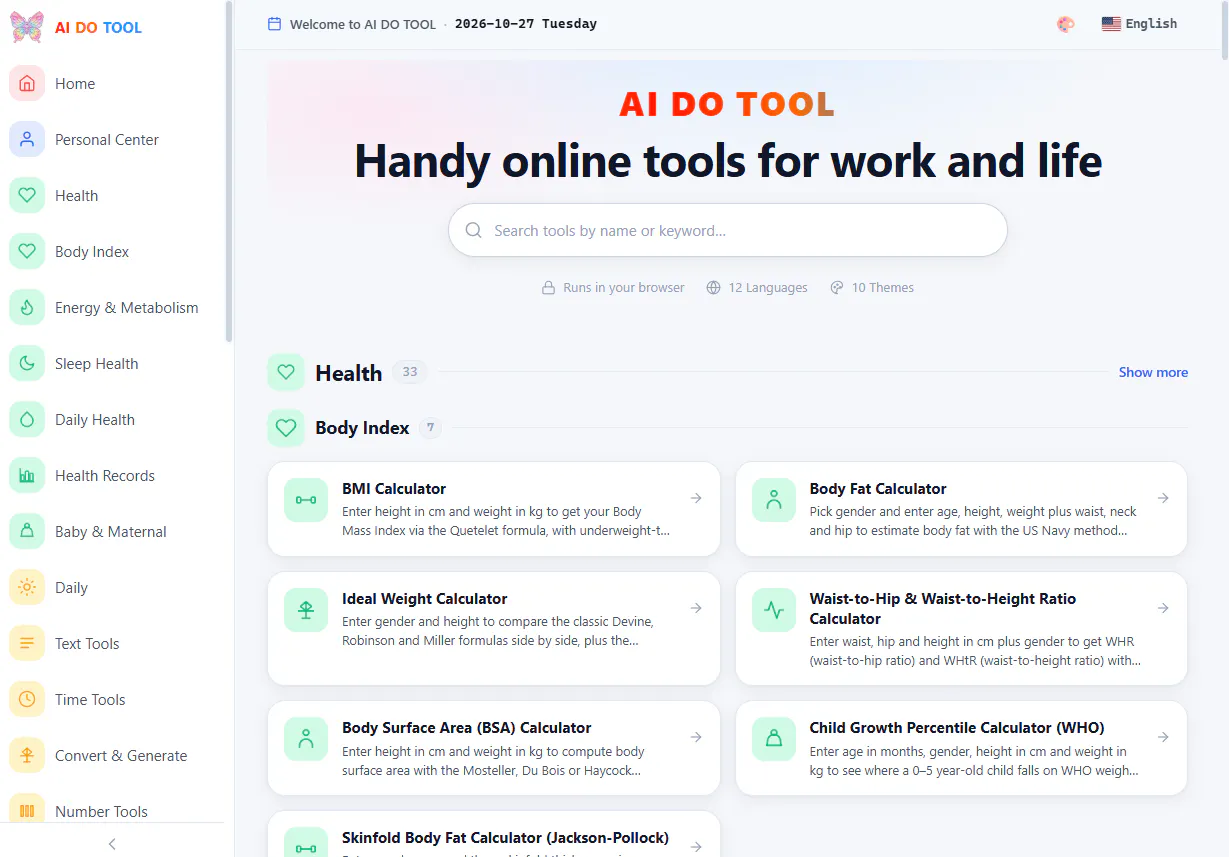Open Body Surface Area Calculator via arrow
The width and height of the screenshot is (1229, 857).
(696, 737)
